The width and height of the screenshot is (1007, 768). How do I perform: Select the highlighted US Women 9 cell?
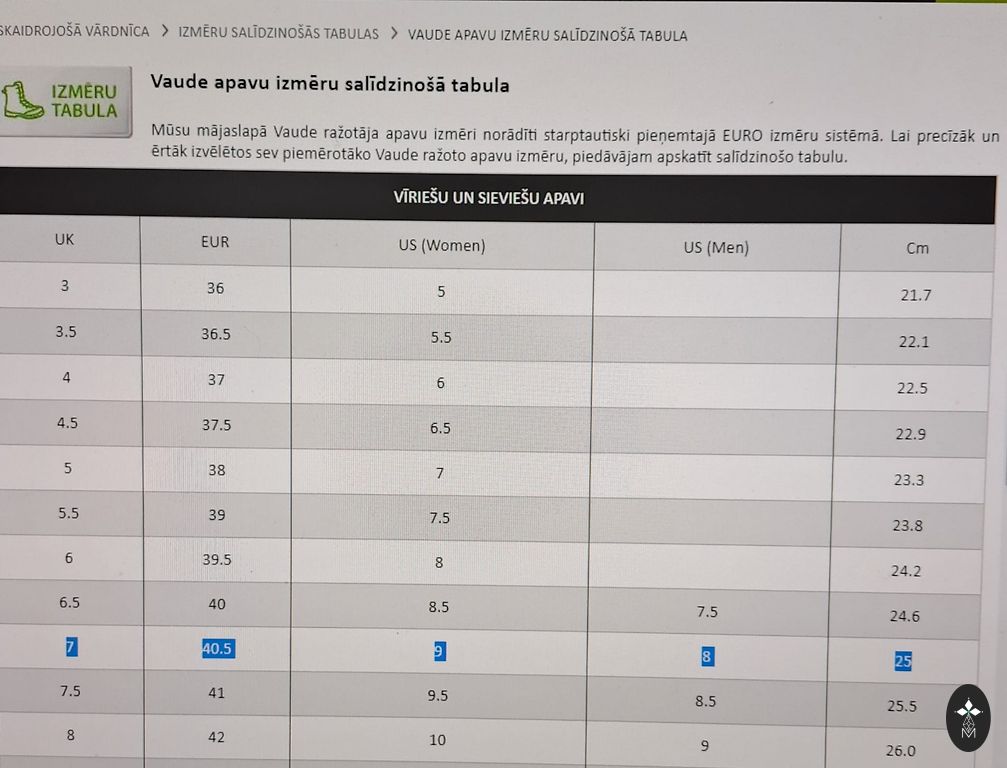tap(439, 652)
